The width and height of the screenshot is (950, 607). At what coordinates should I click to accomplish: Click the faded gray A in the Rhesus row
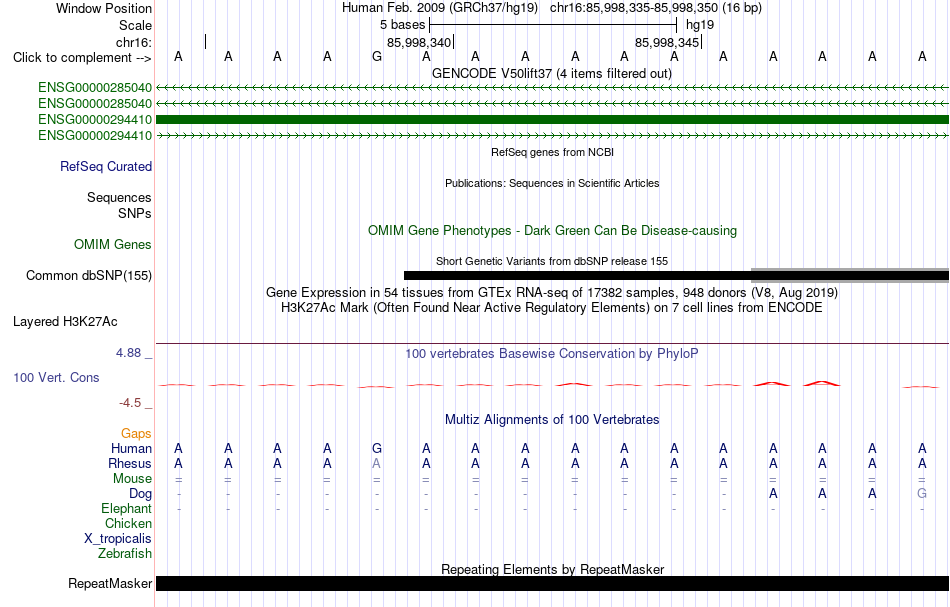click(377, 463)
